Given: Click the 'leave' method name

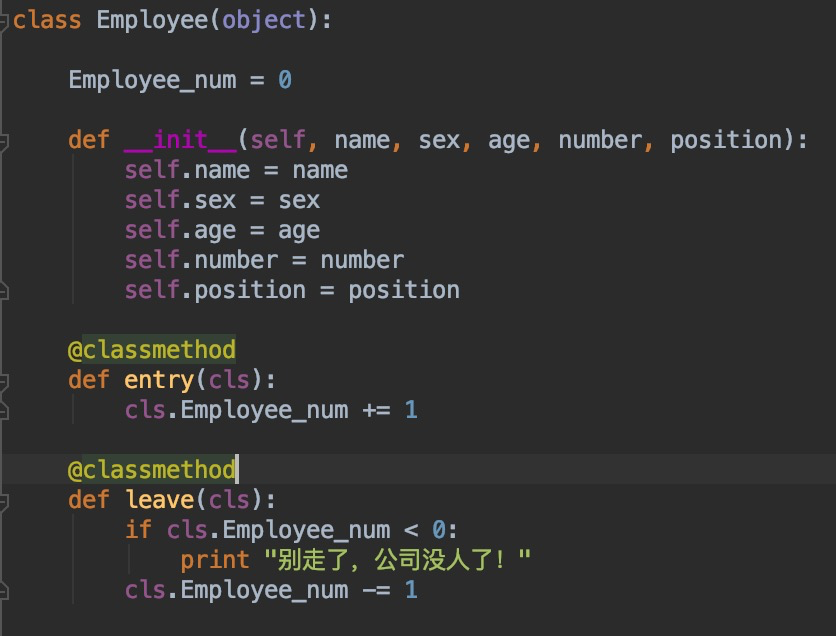Looking at the screenshot, I should click(x=159, y=500).
